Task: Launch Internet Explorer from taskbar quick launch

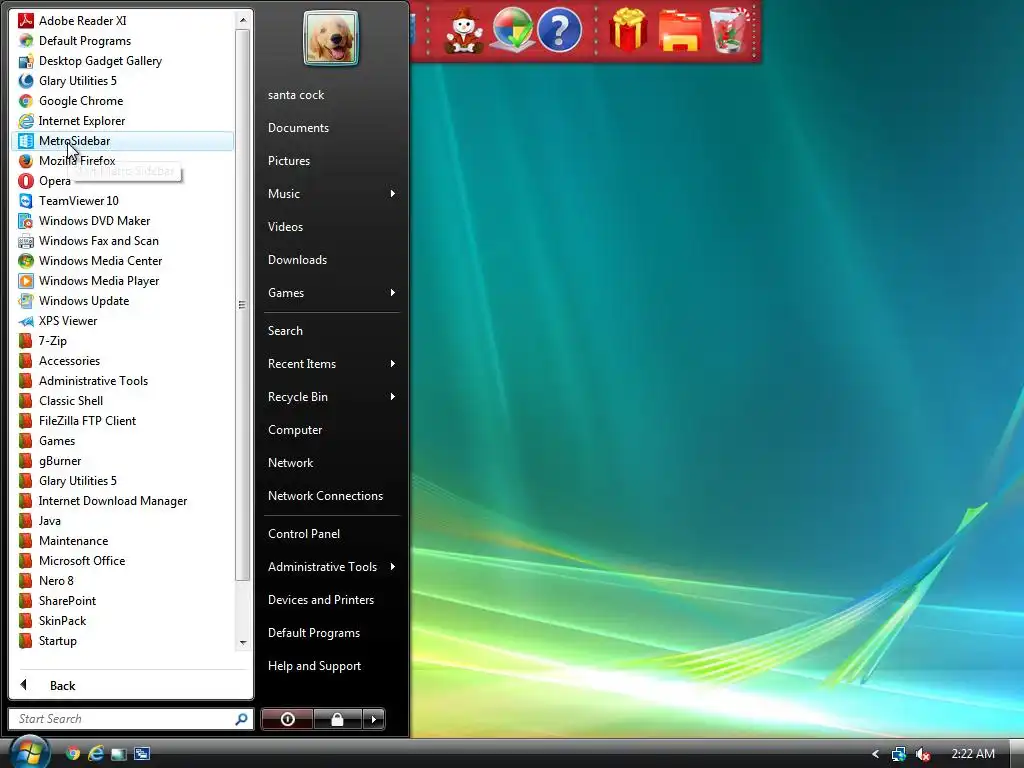Action: click(x=96, y=754)
